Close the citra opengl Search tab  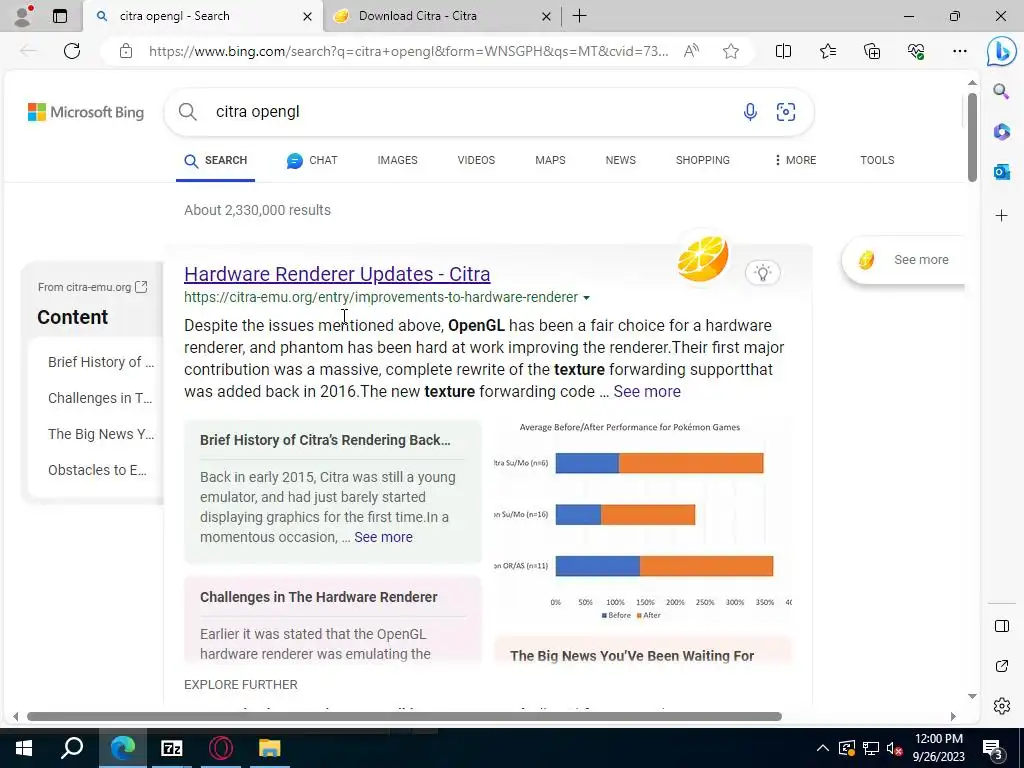pos(307,16)
